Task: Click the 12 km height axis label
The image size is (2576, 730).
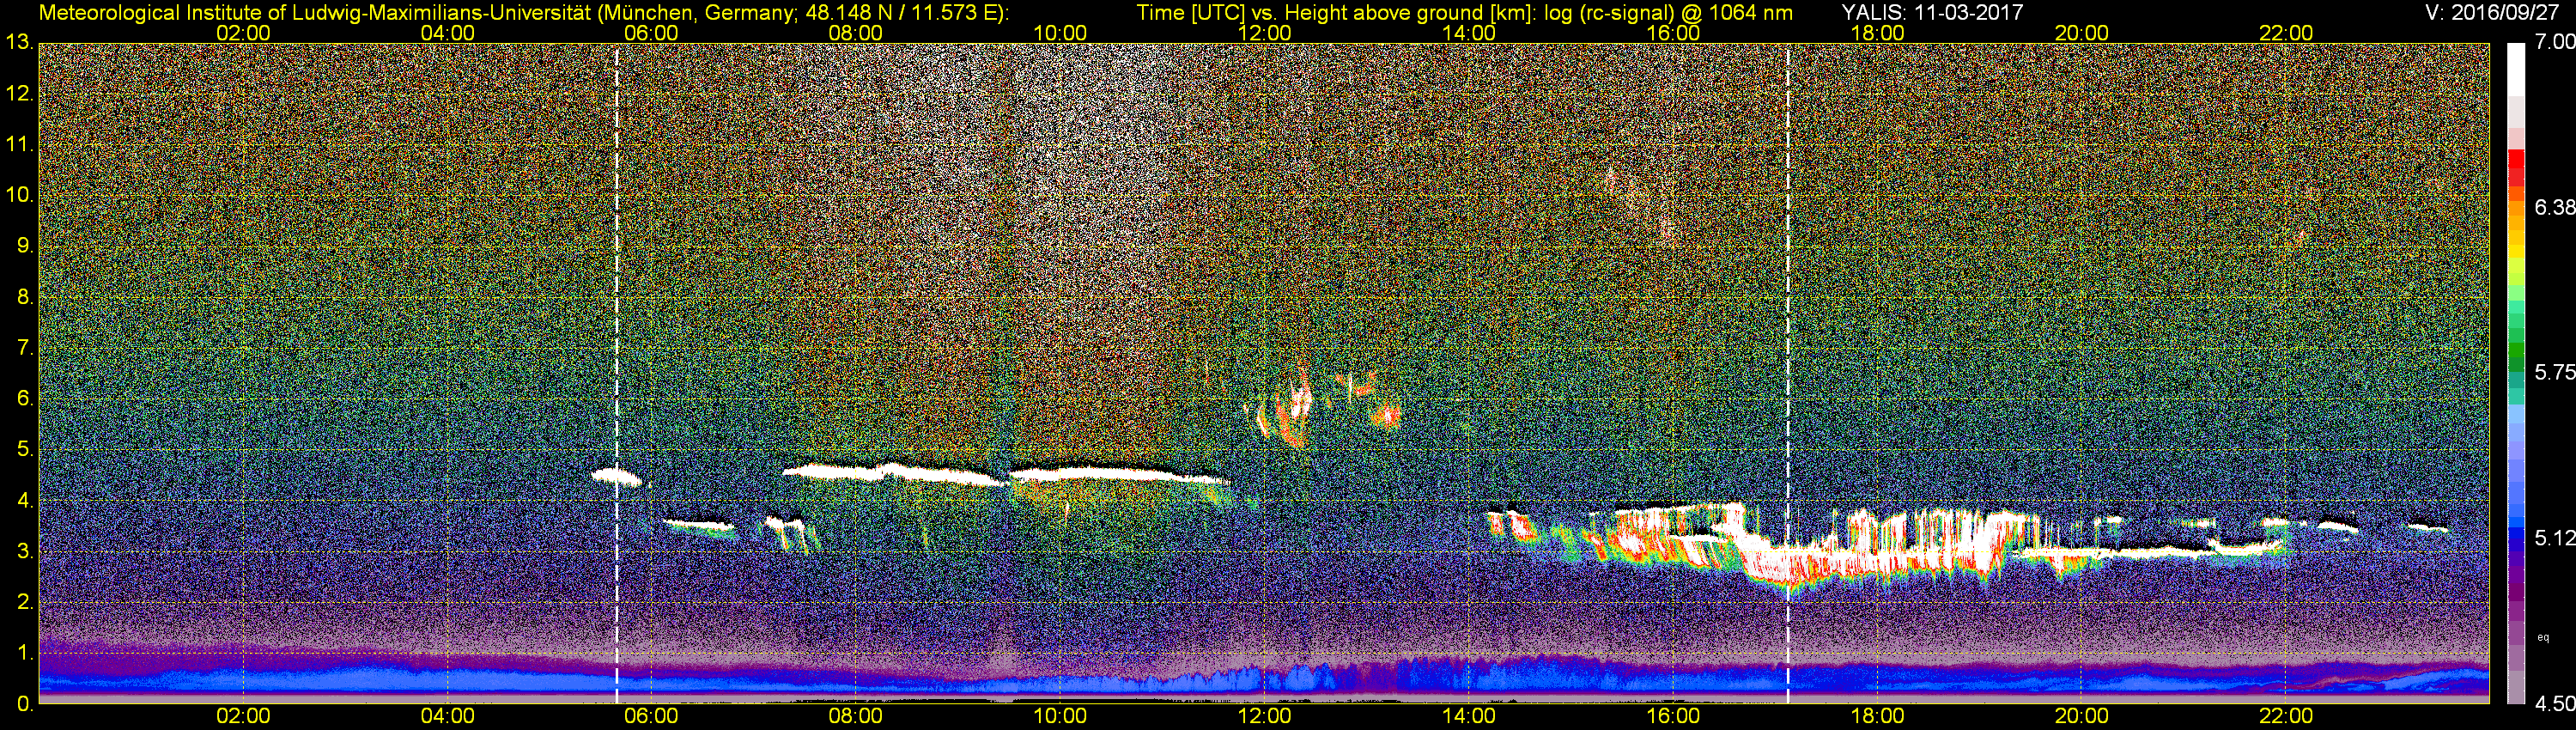Action: tap(19, 94)
